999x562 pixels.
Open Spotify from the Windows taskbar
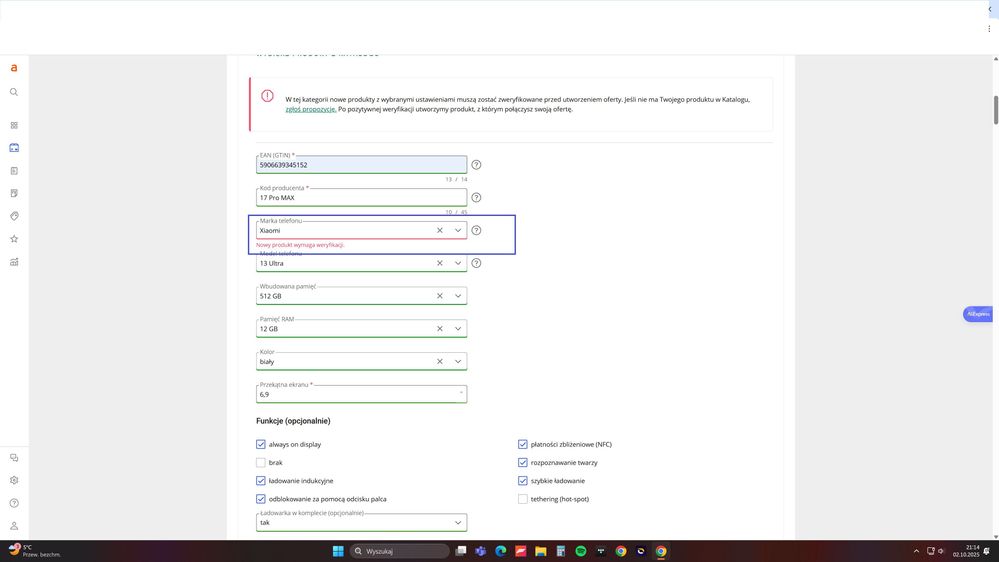581,551
